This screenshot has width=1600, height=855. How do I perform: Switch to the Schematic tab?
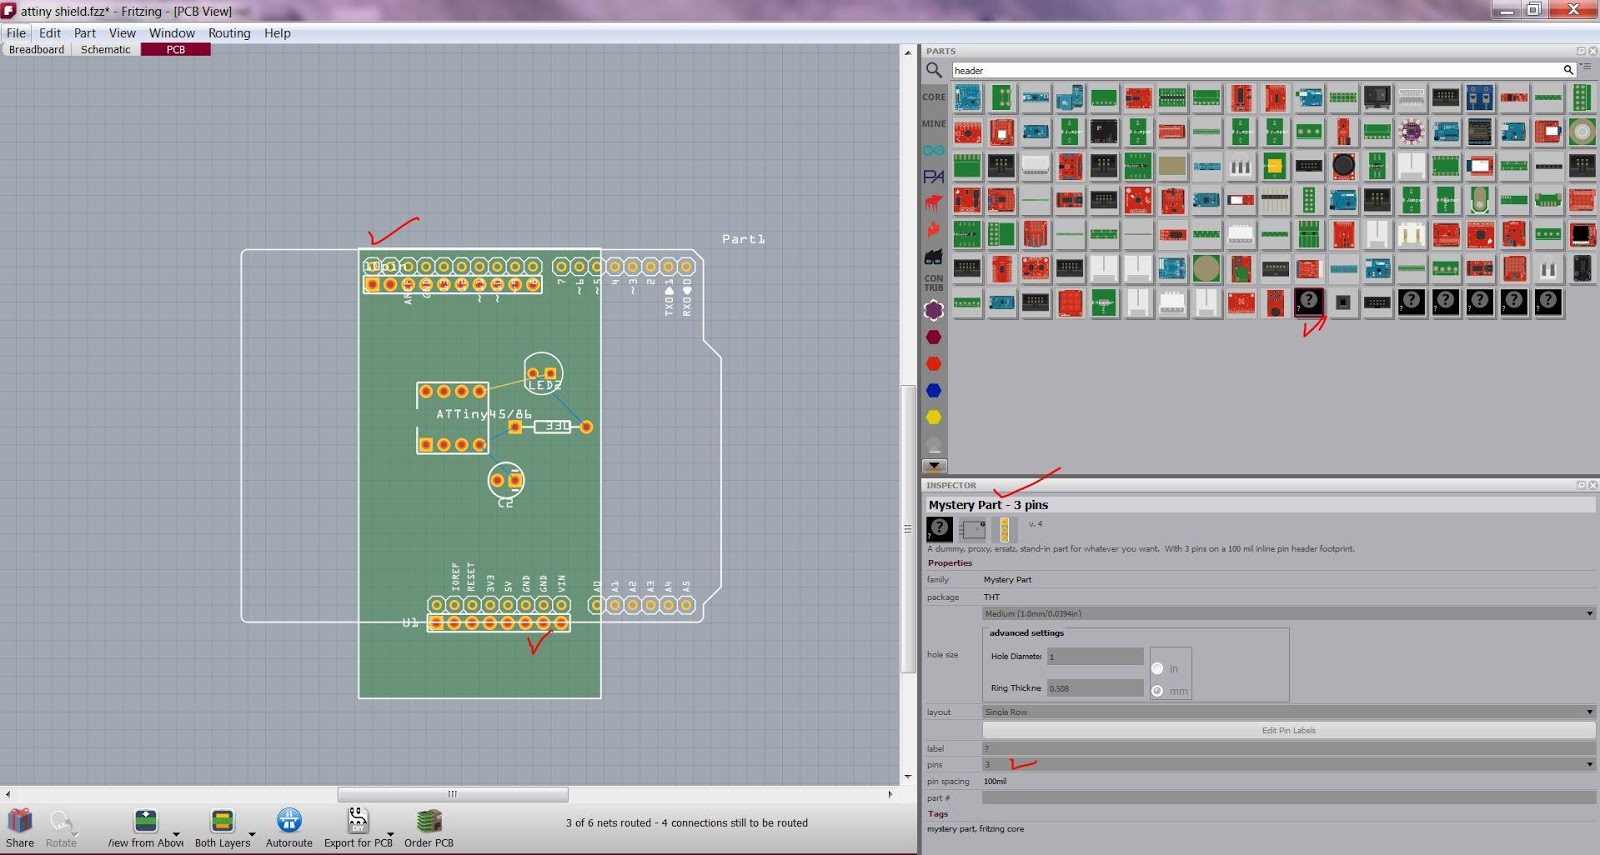point(106,49)
